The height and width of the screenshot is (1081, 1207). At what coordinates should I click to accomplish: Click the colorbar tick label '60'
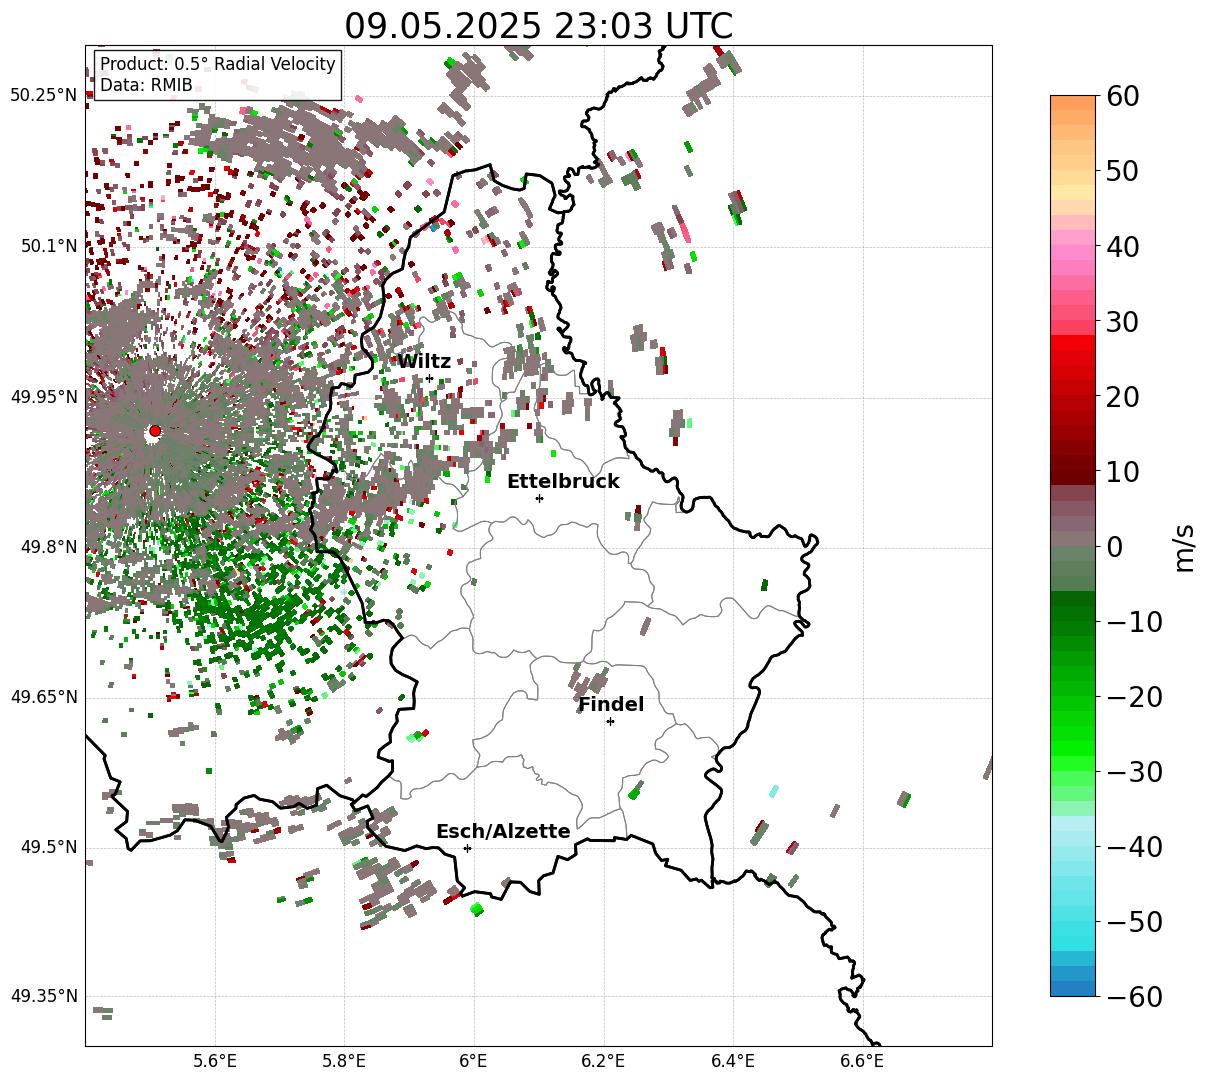[x=1124, y=97]
